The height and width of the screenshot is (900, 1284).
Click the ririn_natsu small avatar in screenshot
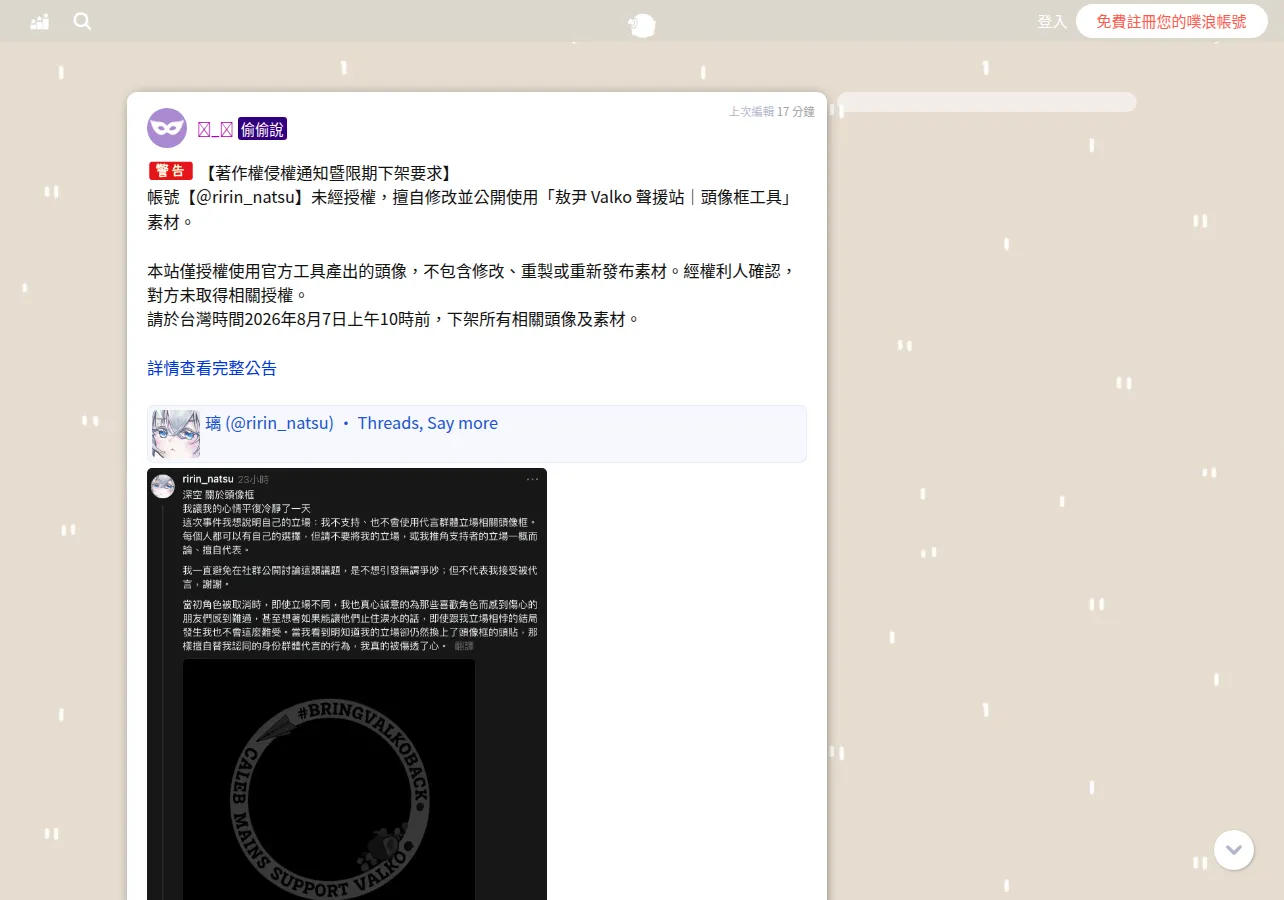pyautogui.click(x=163, y=486)
